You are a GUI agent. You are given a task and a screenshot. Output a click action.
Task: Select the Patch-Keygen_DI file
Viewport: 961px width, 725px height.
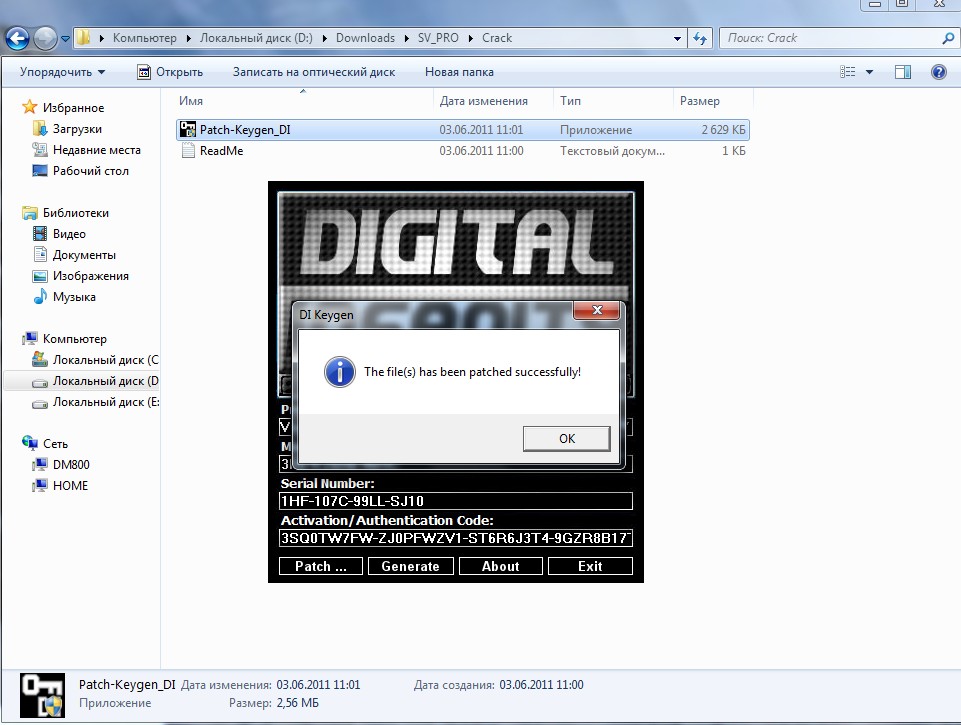pyautogui.click(x=463, y=130)
